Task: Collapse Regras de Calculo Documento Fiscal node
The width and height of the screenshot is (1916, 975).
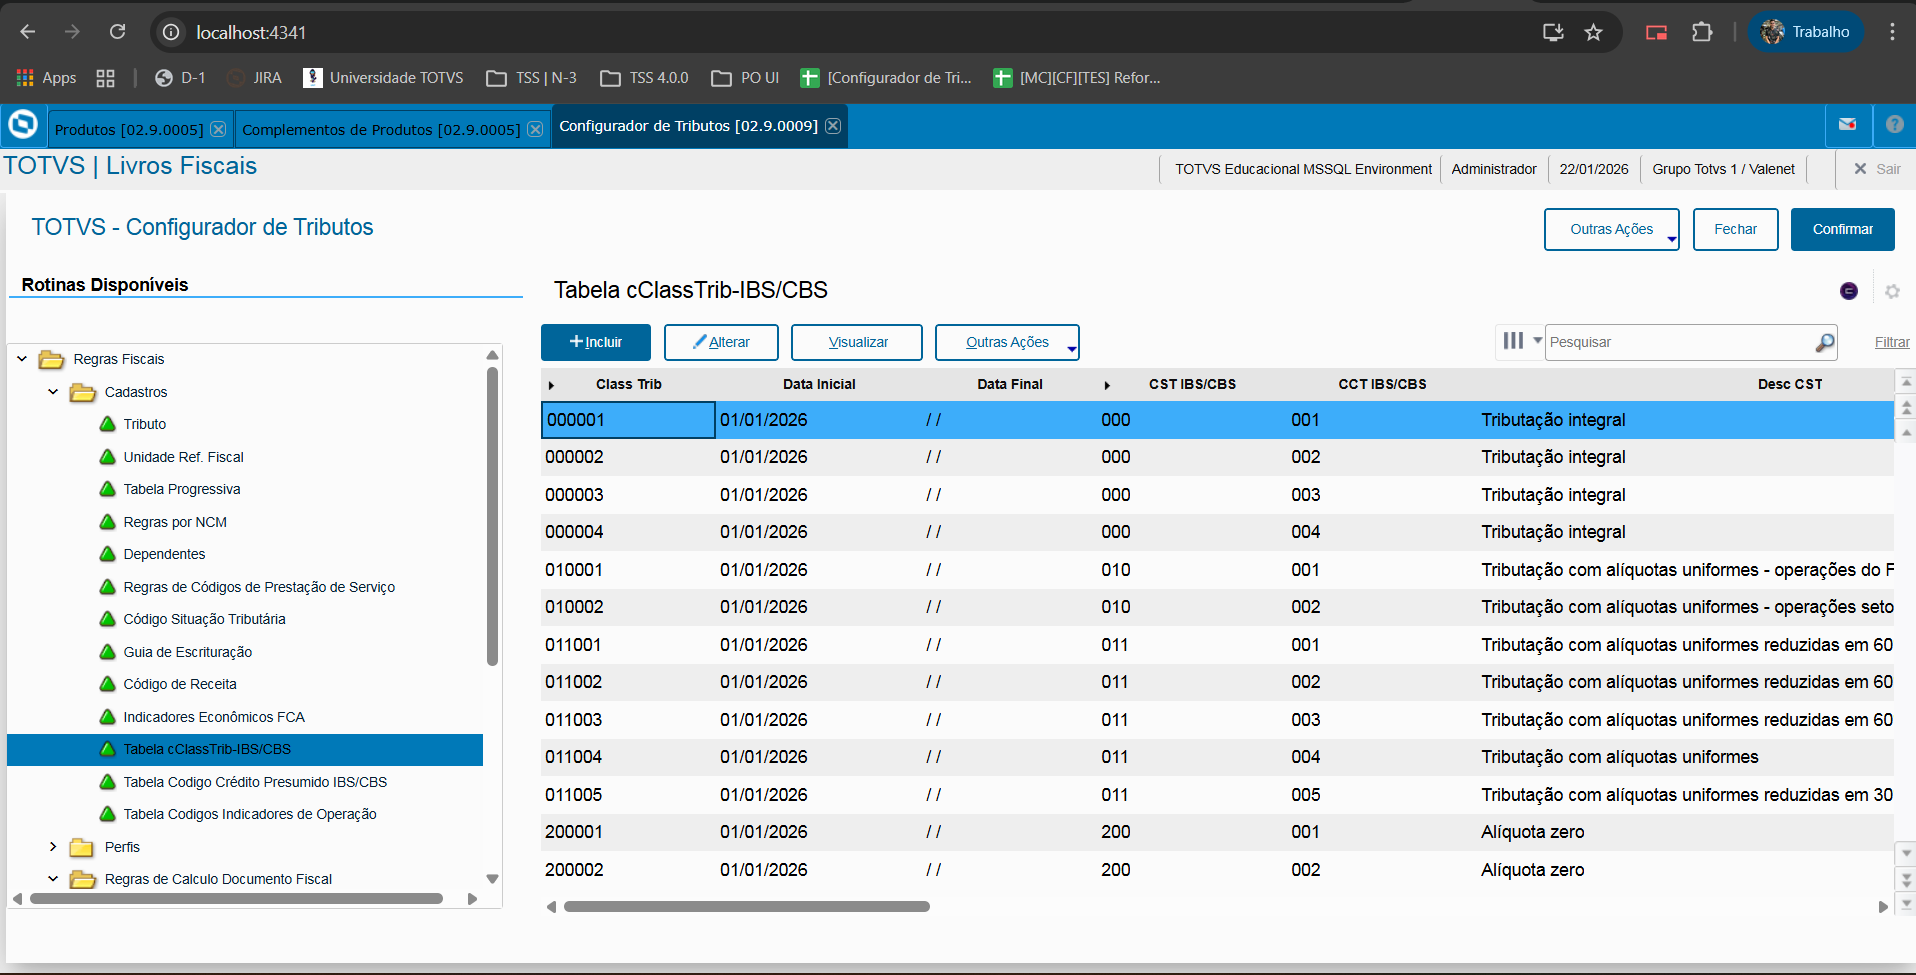Action: [53, 879]
